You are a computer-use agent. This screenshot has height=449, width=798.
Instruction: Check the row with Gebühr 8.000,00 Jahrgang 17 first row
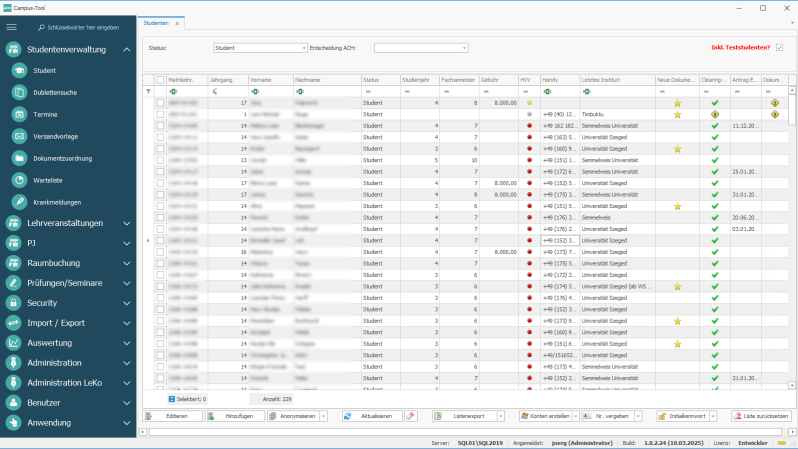[x=160, y=103]
